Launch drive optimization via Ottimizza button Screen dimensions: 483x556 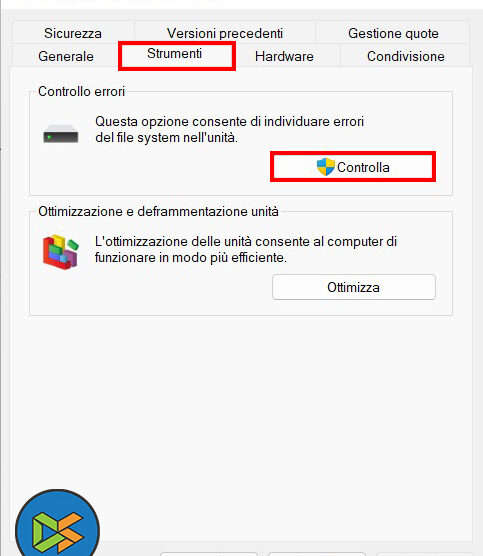pyautogui.click(x=354, y=287)
